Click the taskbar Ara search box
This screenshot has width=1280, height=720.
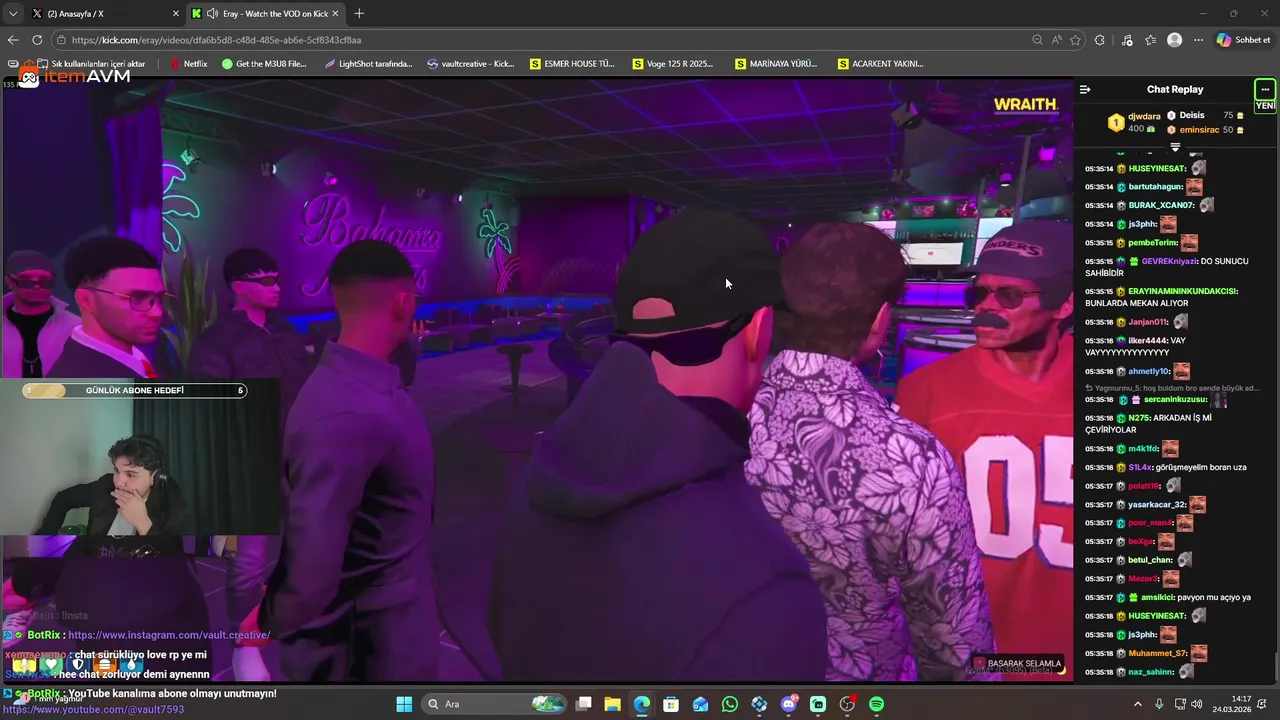[495, 704]
